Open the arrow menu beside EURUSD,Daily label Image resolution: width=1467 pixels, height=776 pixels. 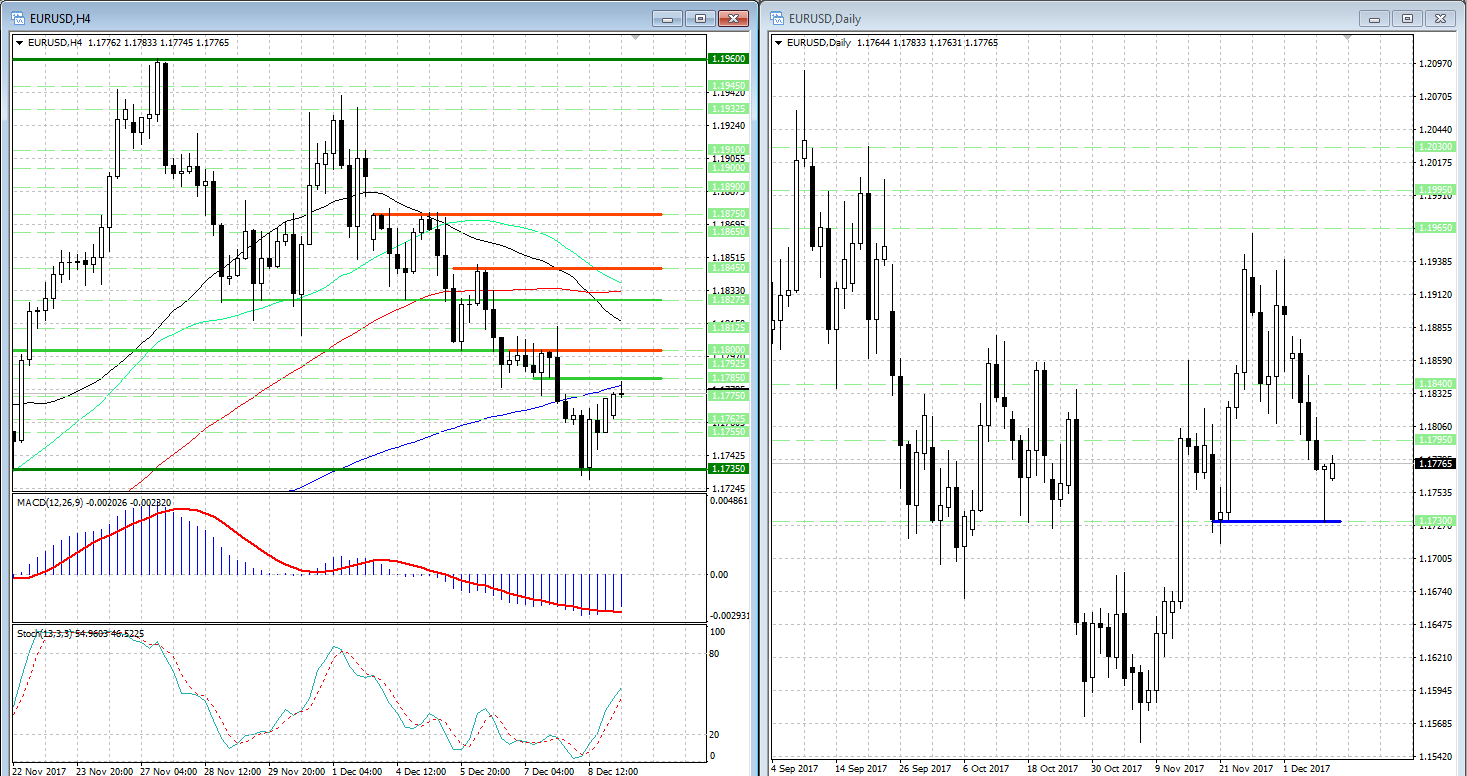[779, 42]
